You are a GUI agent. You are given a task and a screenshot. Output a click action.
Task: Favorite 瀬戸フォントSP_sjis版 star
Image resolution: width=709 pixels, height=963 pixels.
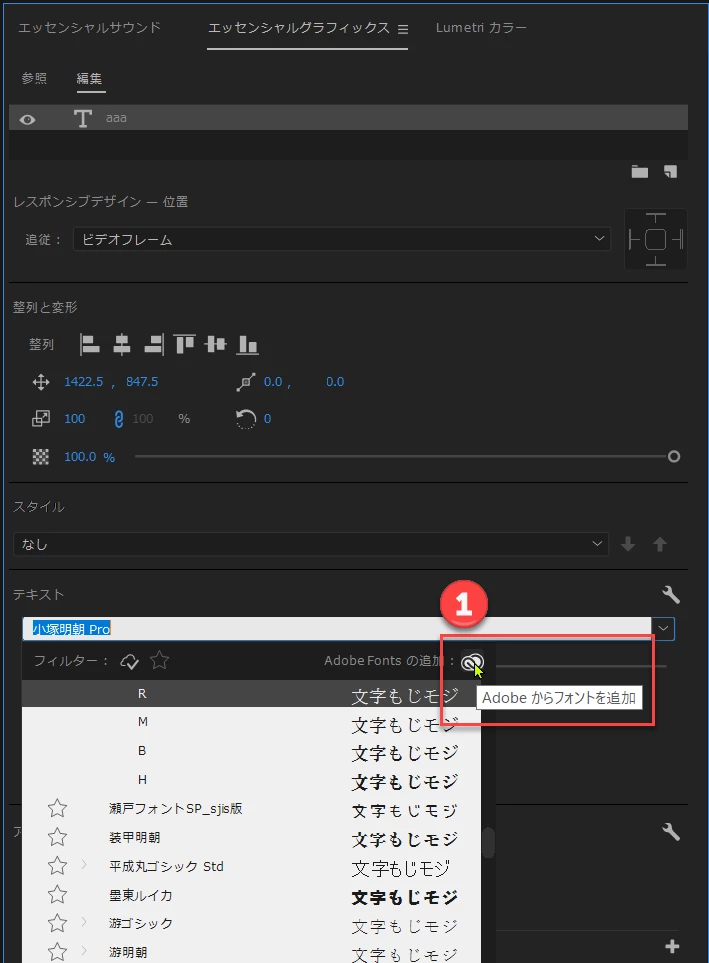57,808
